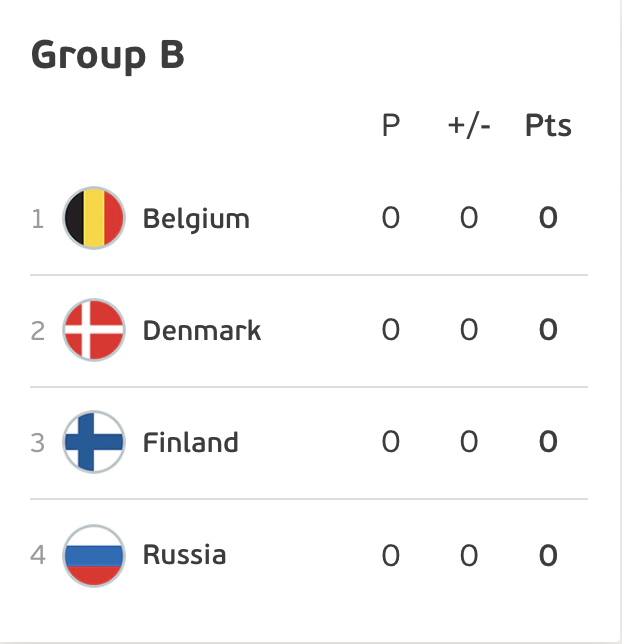Viewport: 622px width, 644px height.
Task: Click rank number 4 beside Russia
Action: pyautogui.click(x=38, y=555)
